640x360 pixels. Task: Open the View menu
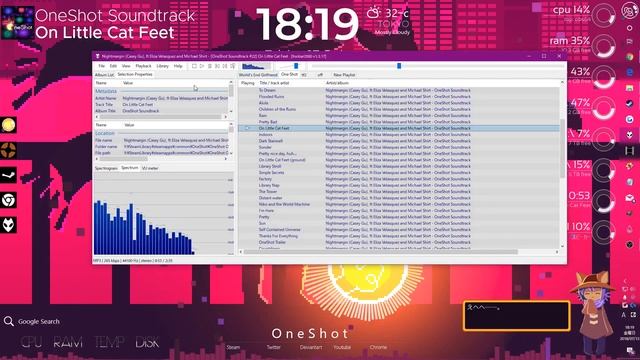click(126, 66)
